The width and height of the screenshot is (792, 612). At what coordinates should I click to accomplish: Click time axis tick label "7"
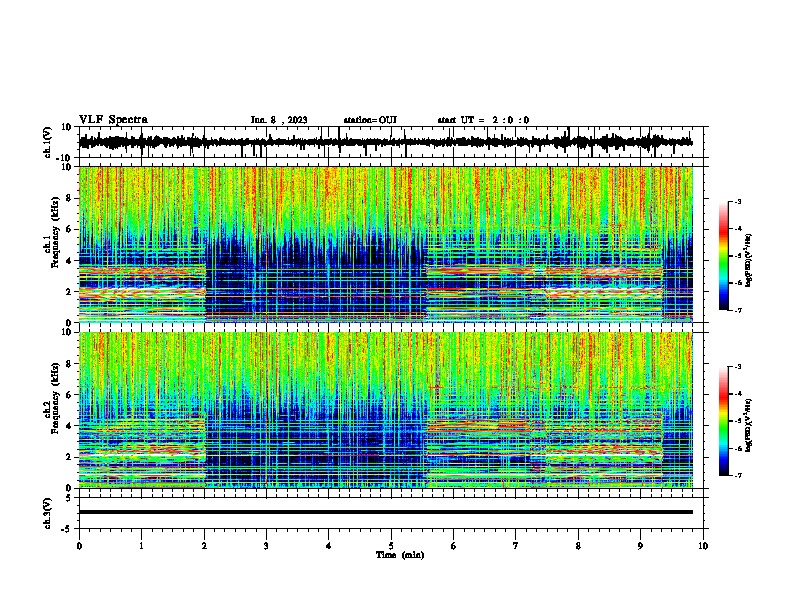pyautogui.click(x=516, y=546)
